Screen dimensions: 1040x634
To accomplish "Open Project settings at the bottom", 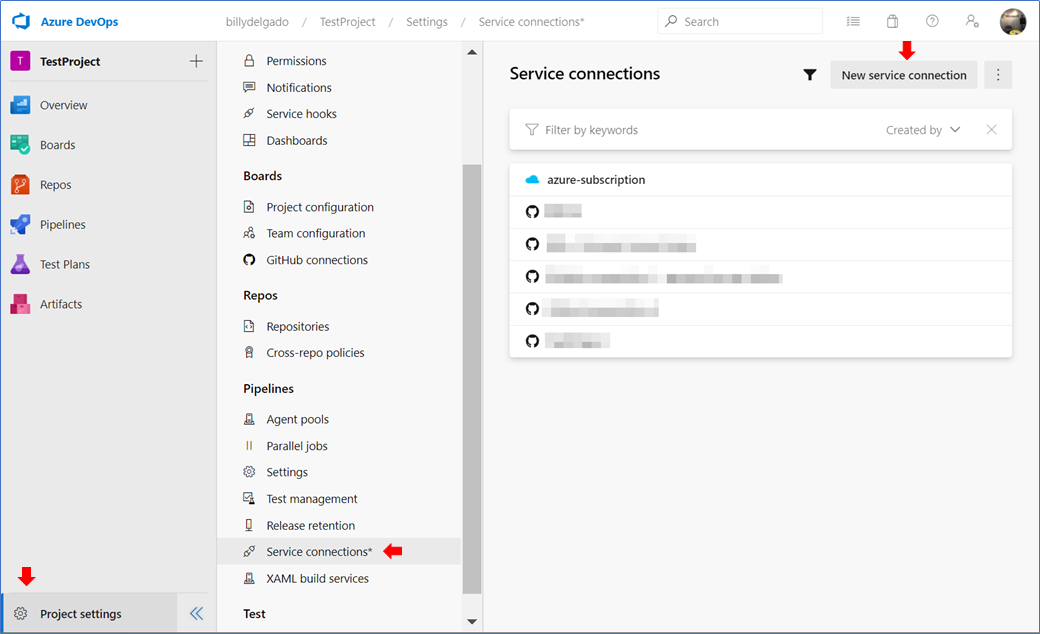I will (x=90, y=613).
